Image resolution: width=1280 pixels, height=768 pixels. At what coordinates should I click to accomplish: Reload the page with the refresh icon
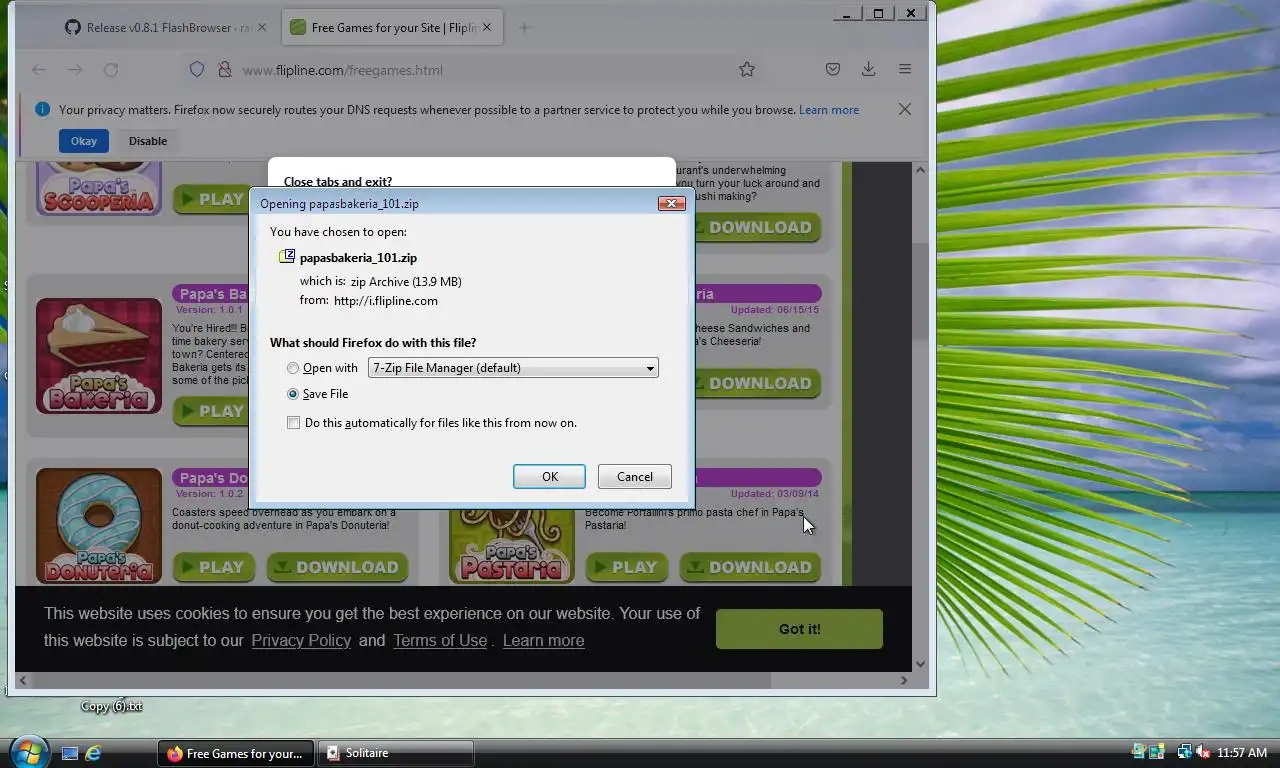click(111, 70)
